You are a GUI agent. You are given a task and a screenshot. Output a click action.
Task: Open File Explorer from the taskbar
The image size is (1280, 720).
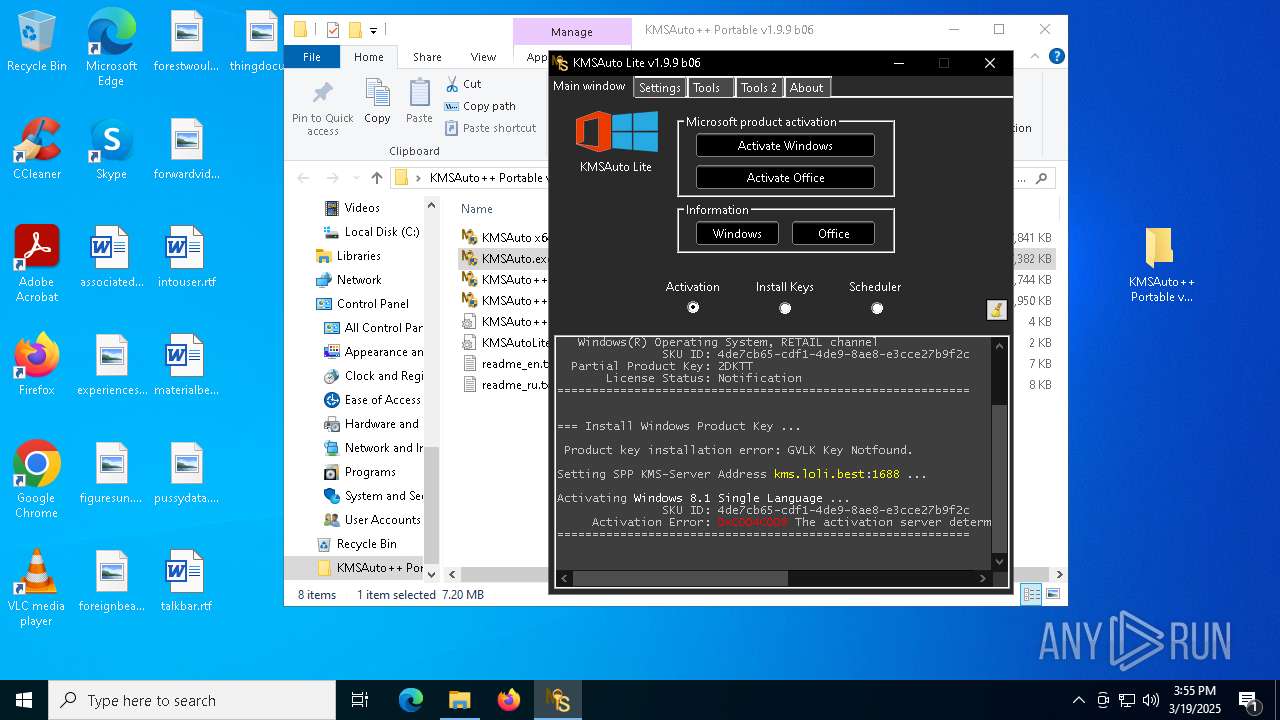tap(459, 700)
